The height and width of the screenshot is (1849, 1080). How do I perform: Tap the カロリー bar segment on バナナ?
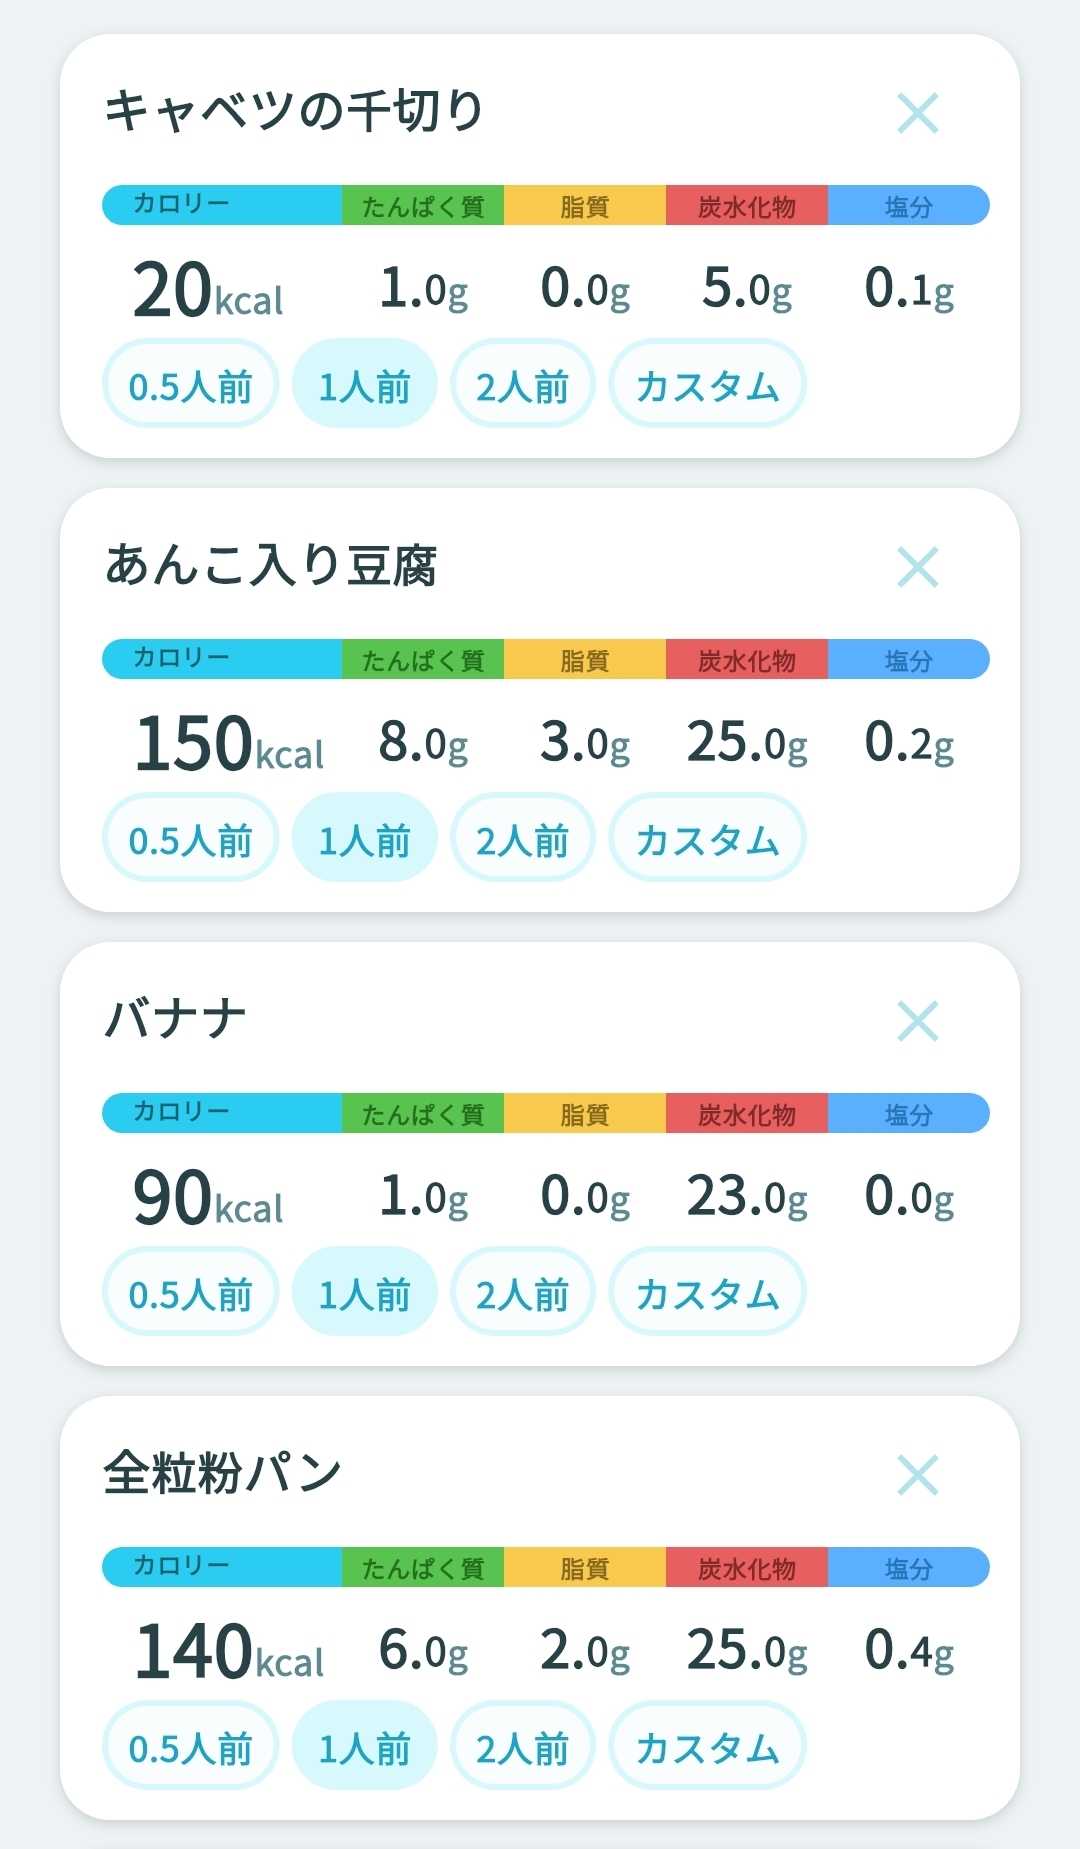pyautogui.click(x=222, y=1113)
